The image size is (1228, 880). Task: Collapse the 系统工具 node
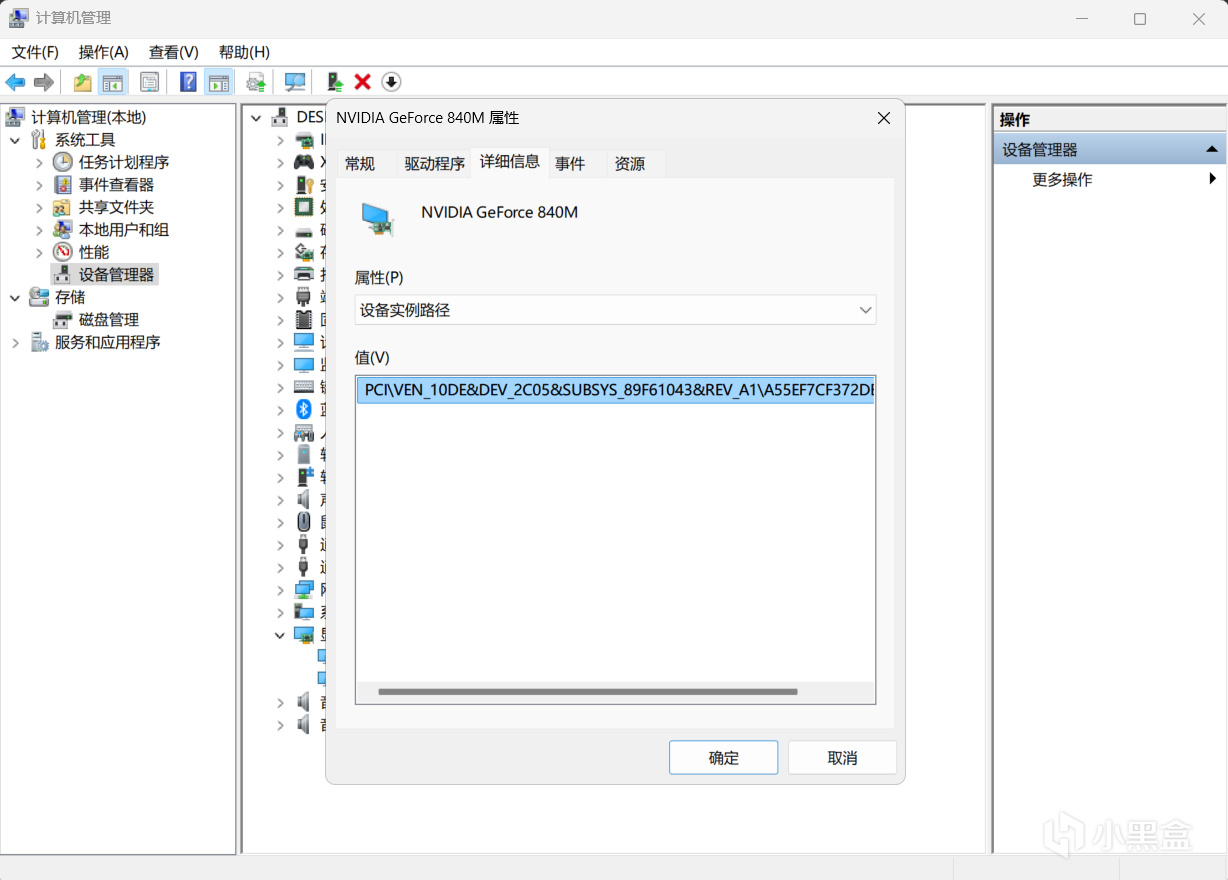click(x=15, y=140)
